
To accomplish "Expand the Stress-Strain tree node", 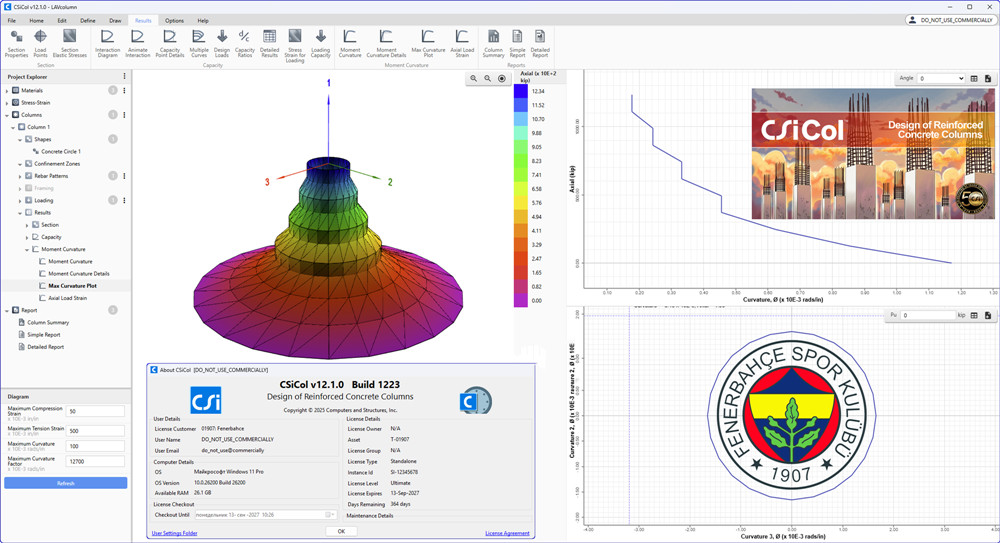I will [x=7, y=103].
